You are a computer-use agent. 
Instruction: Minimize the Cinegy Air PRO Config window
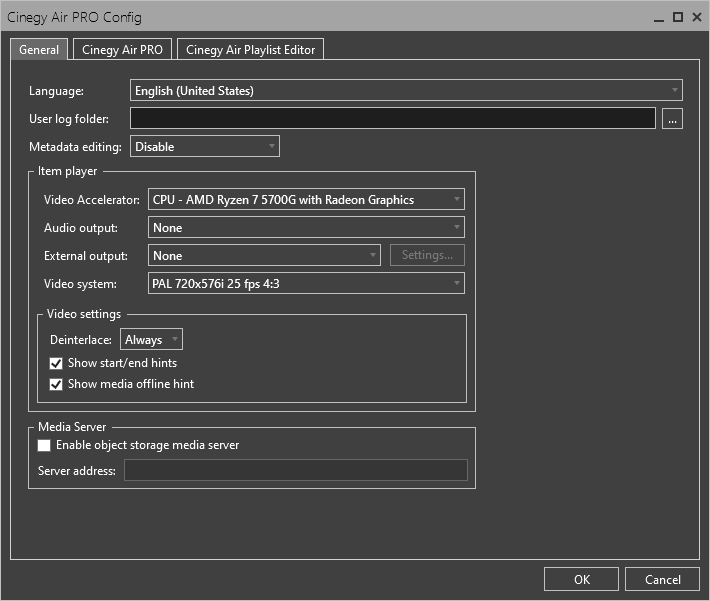[659, 18]
